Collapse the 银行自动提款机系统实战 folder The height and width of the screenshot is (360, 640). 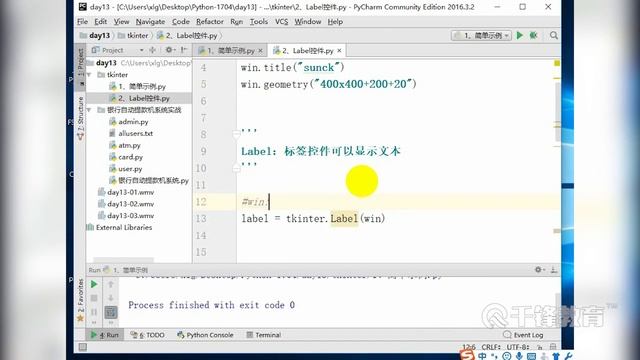pyautogui.click(x=89, y=110)
